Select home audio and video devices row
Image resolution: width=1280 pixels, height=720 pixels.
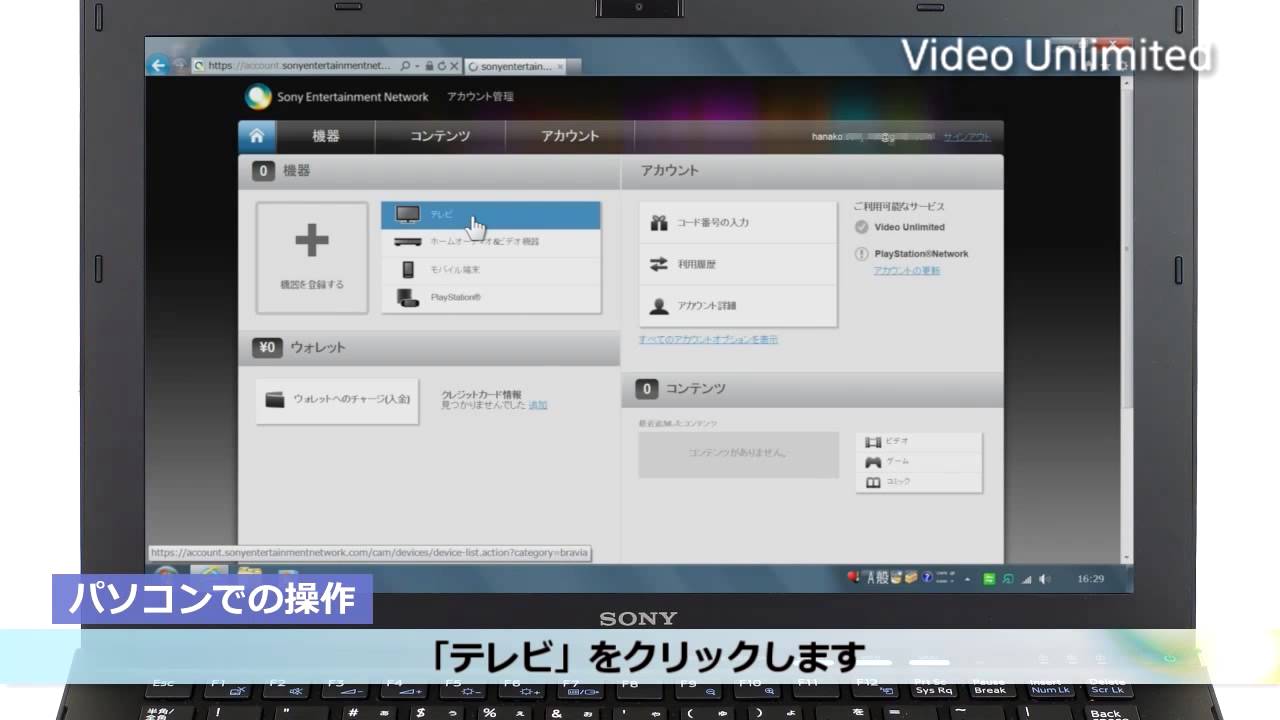click(x=491, y=242)
